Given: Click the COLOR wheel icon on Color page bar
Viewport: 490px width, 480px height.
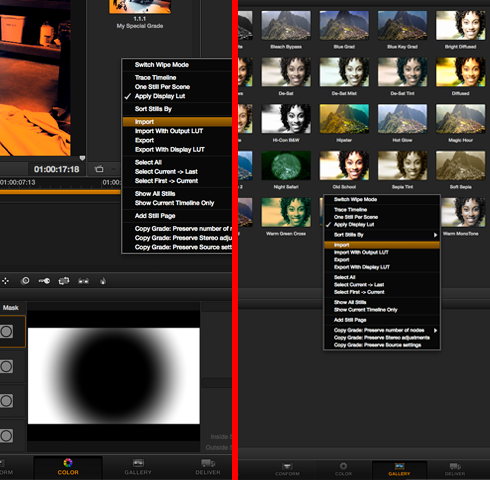Looking at the screenshot, I should coord(68,462).
